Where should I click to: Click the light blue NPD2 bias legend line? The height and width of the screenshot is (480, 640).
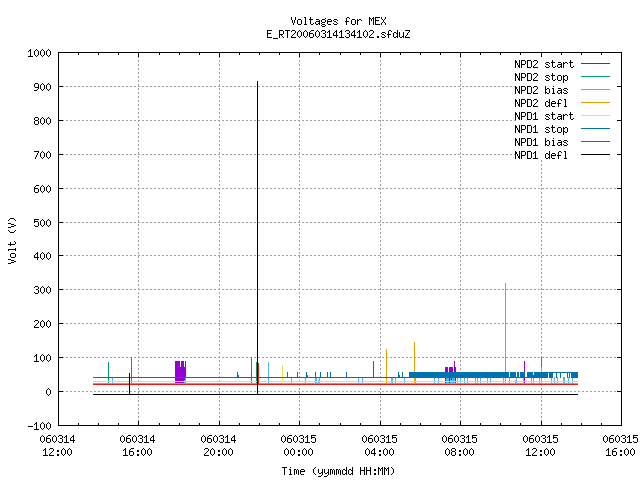point(596,90)
